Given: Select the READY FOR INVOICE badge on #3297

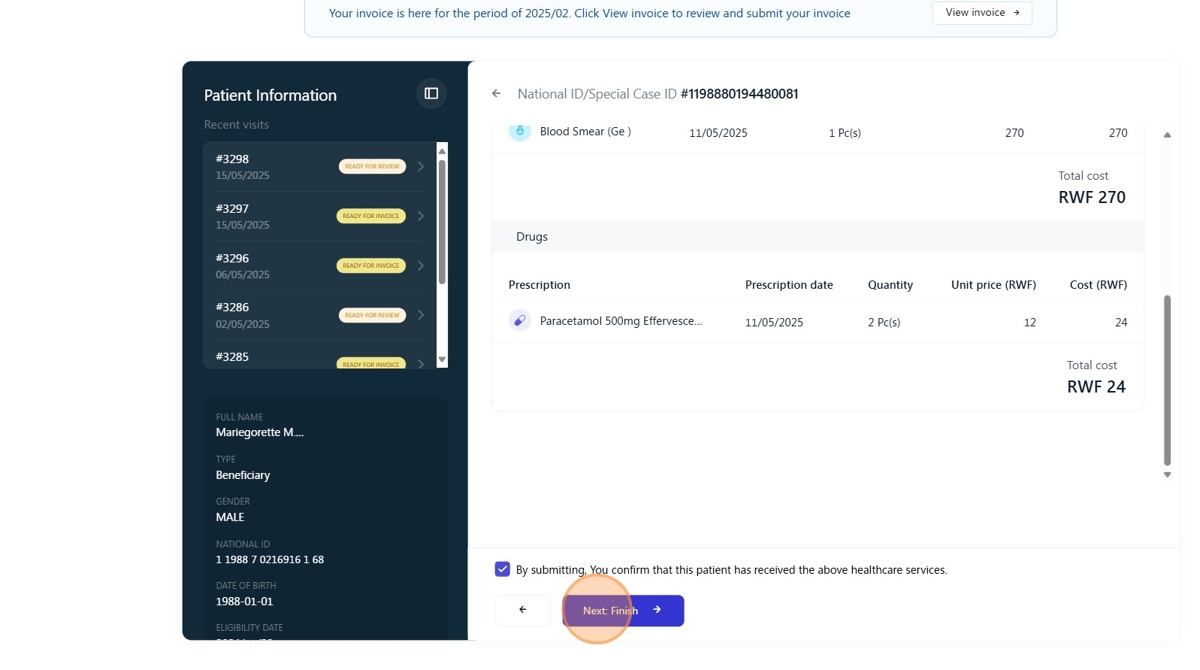Looking at the screenshot, I should click(371, 216).
